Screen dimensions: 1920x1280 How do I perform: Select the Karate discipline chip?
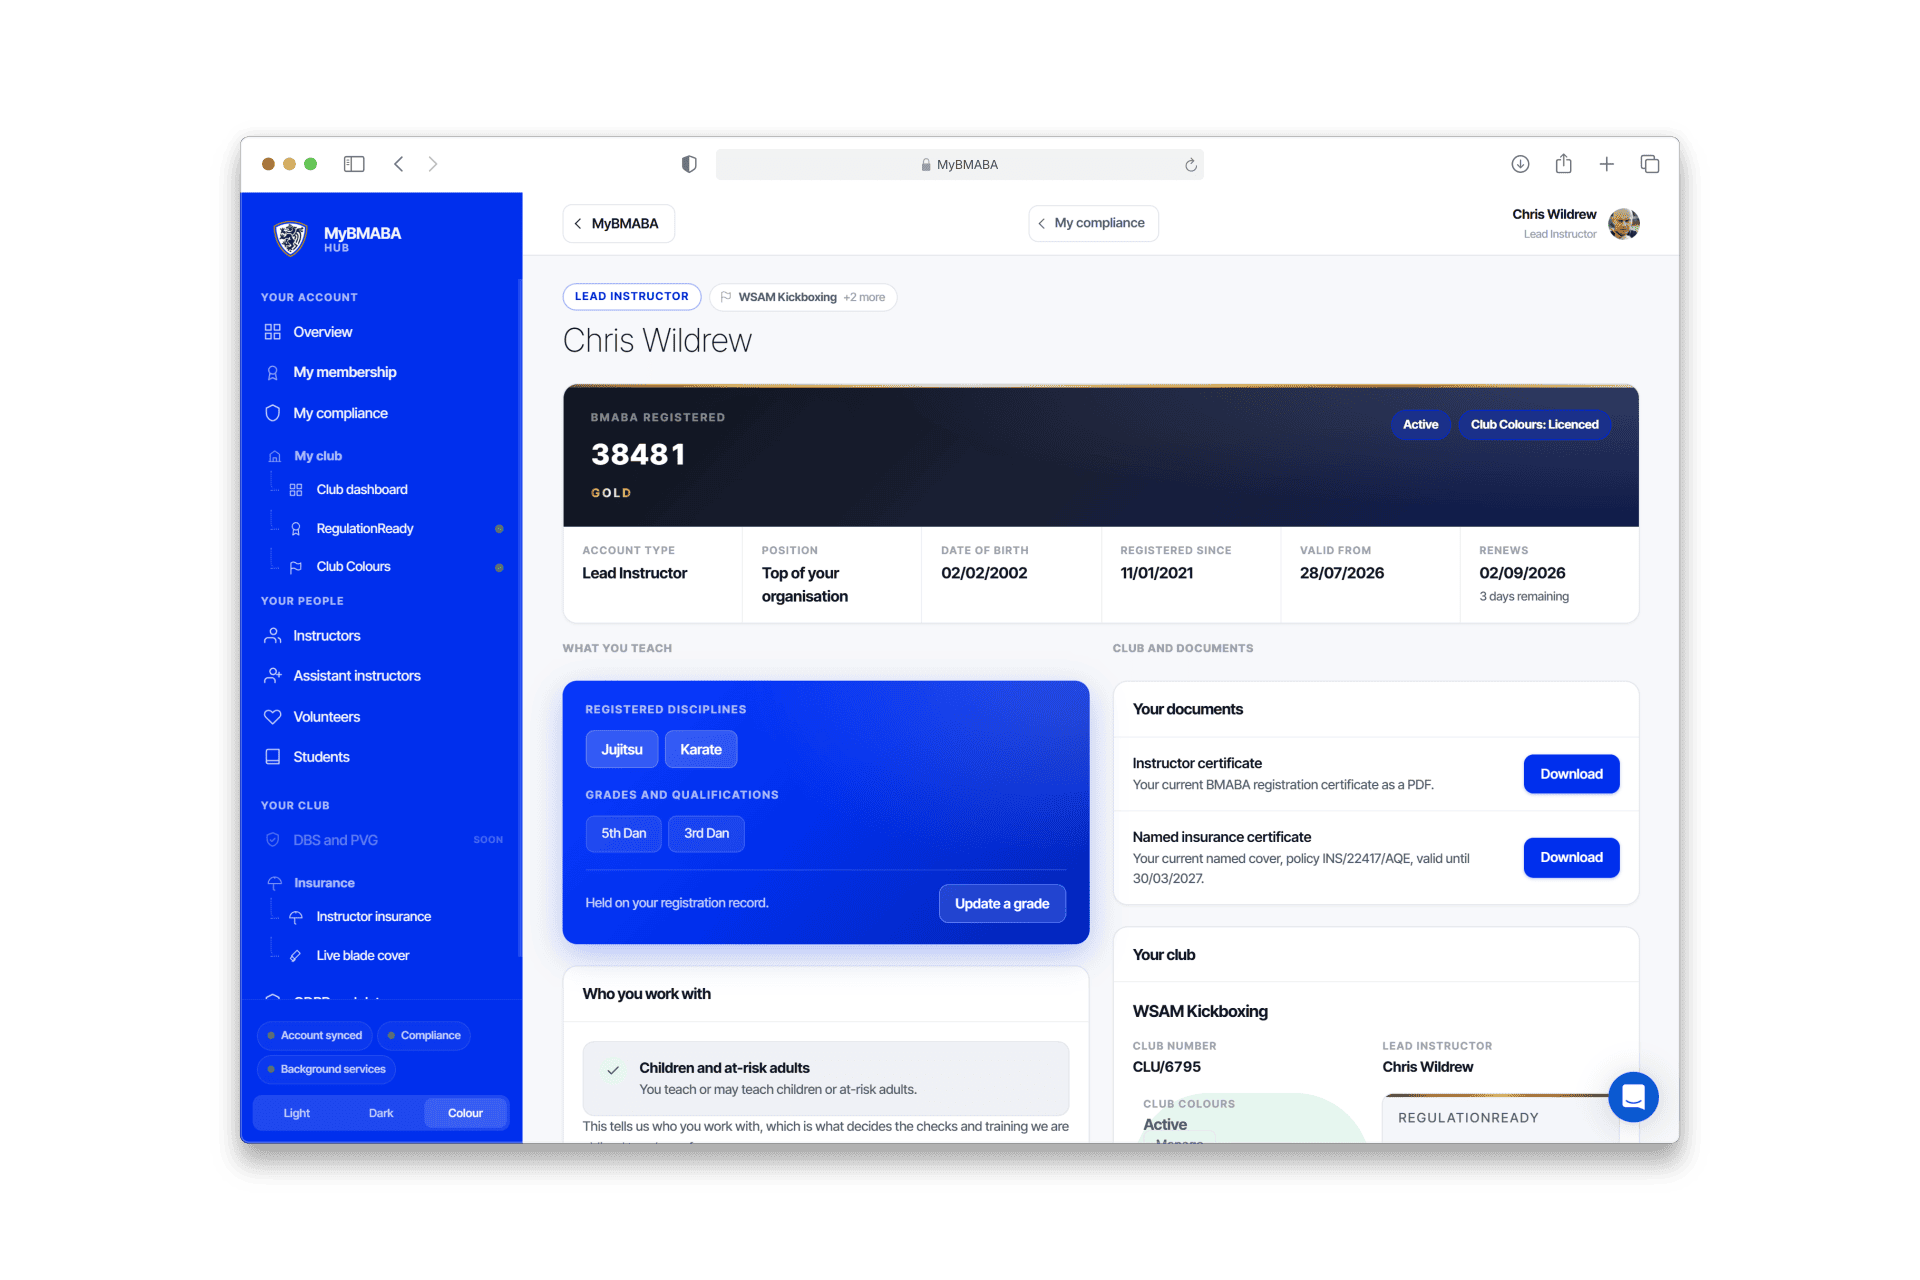point(701,750)
